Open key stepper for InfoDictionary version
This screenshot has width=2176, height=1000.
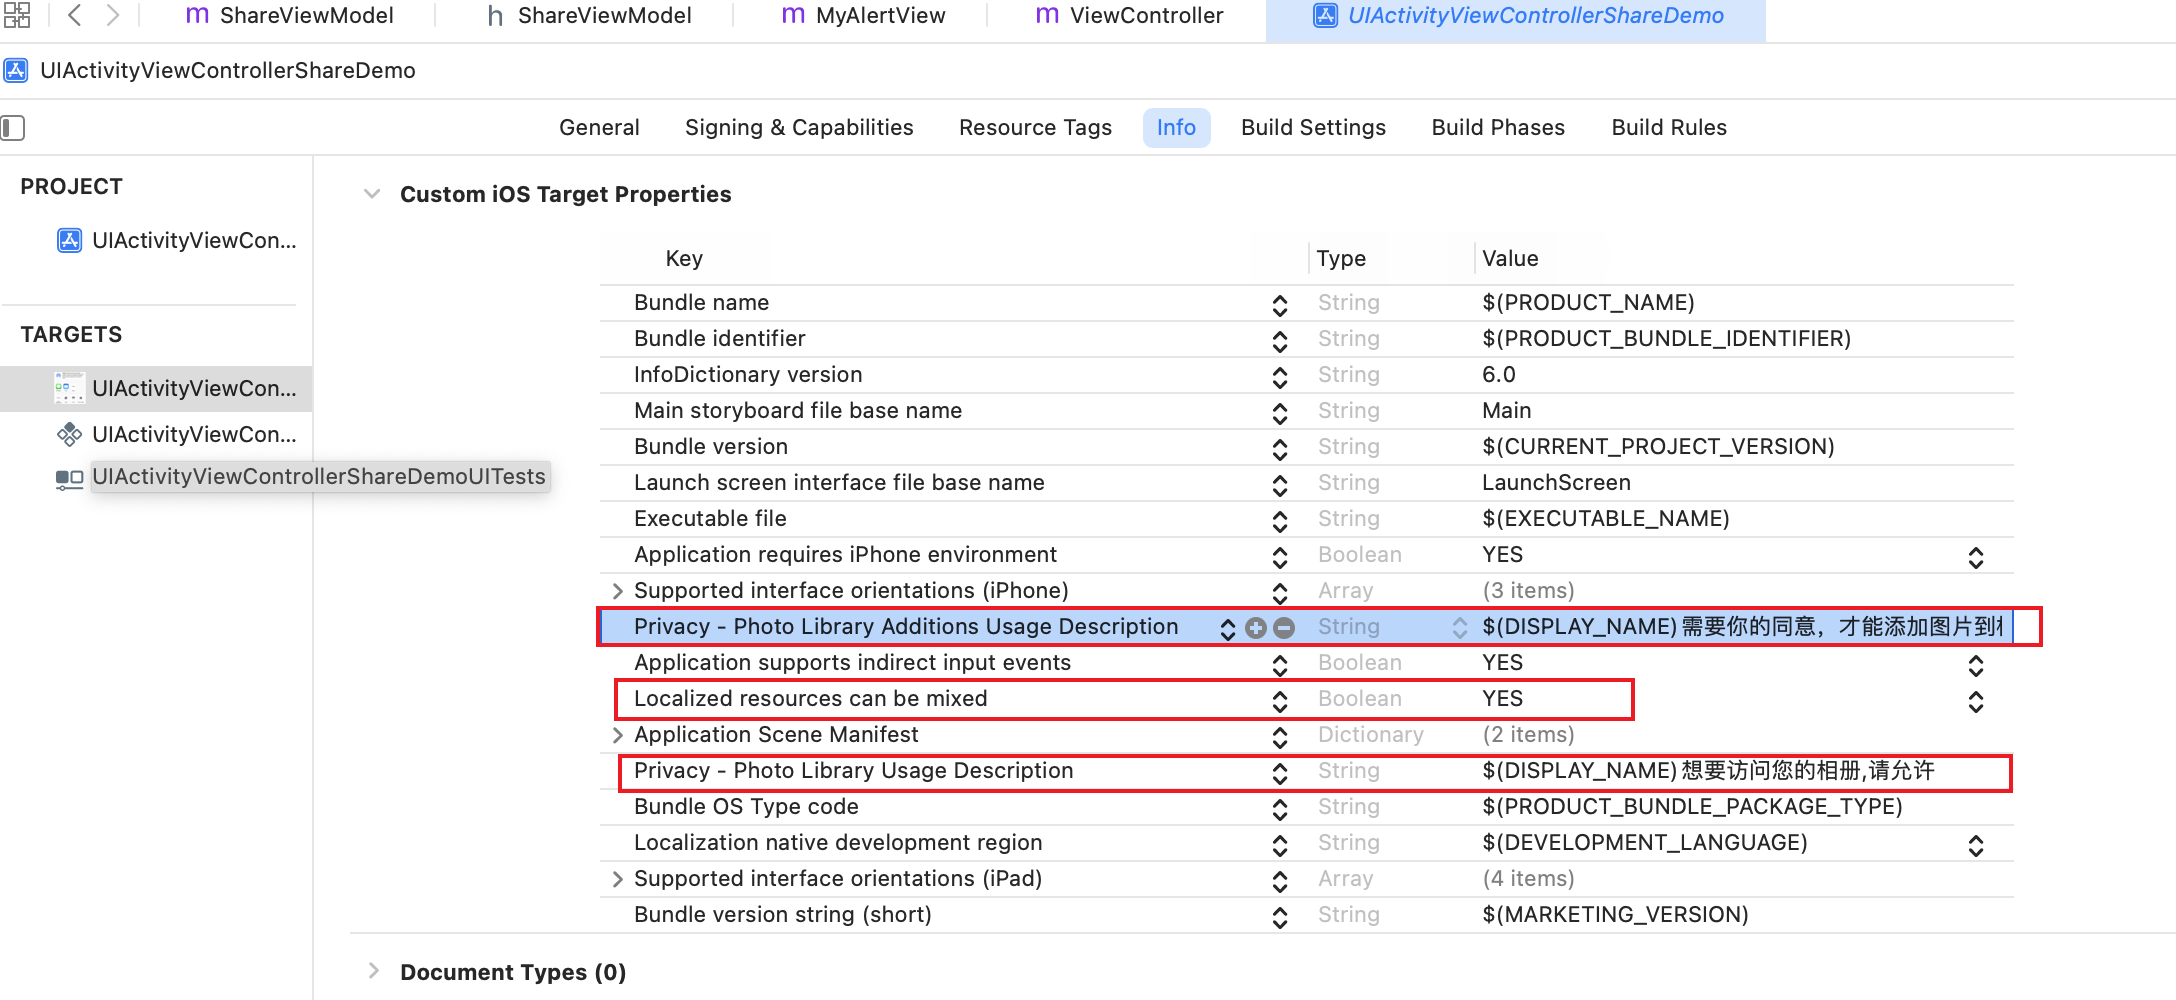(x=1279, y=377)
